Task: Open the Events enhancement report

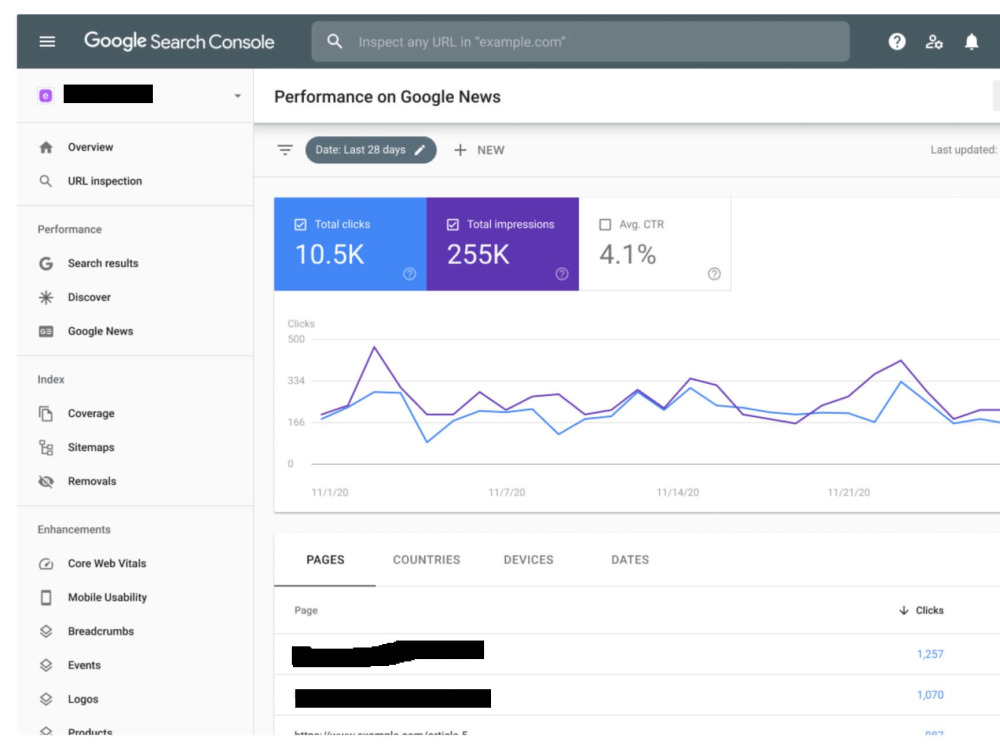Action: click(x=84, y=665)
